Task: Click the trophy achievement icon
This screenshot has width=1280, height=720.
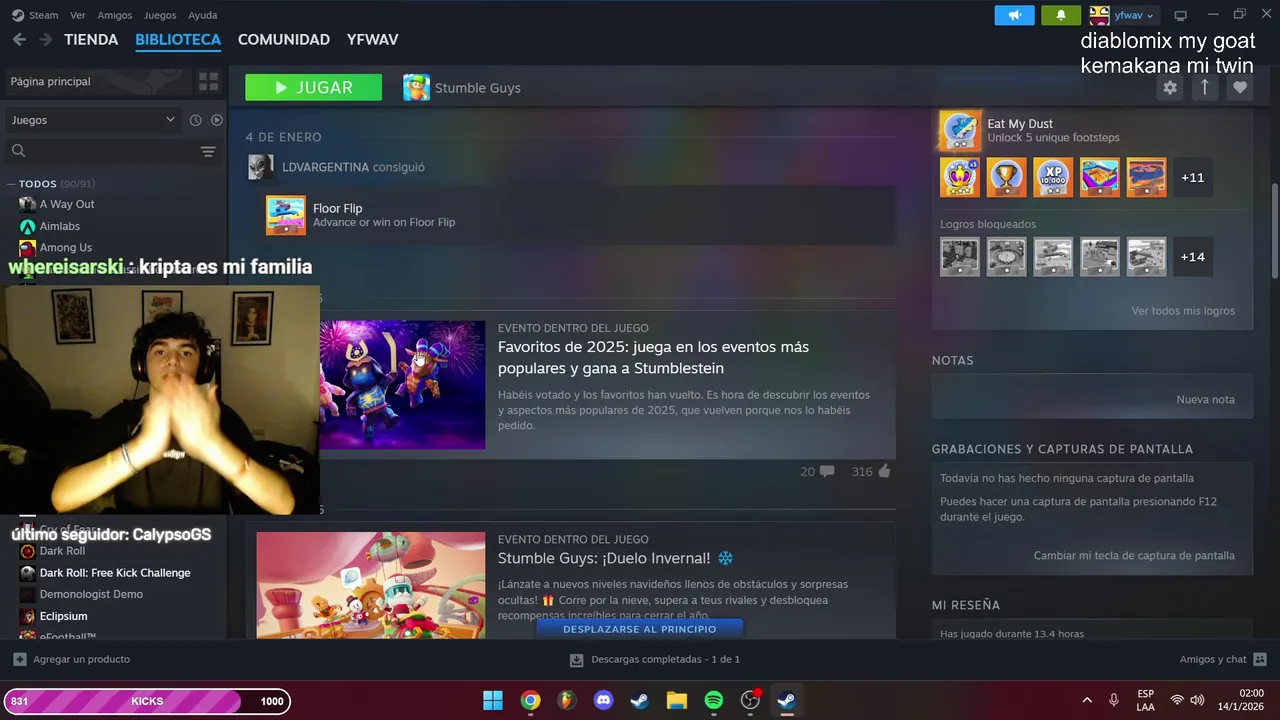Action: click(x=1007, y=177)
